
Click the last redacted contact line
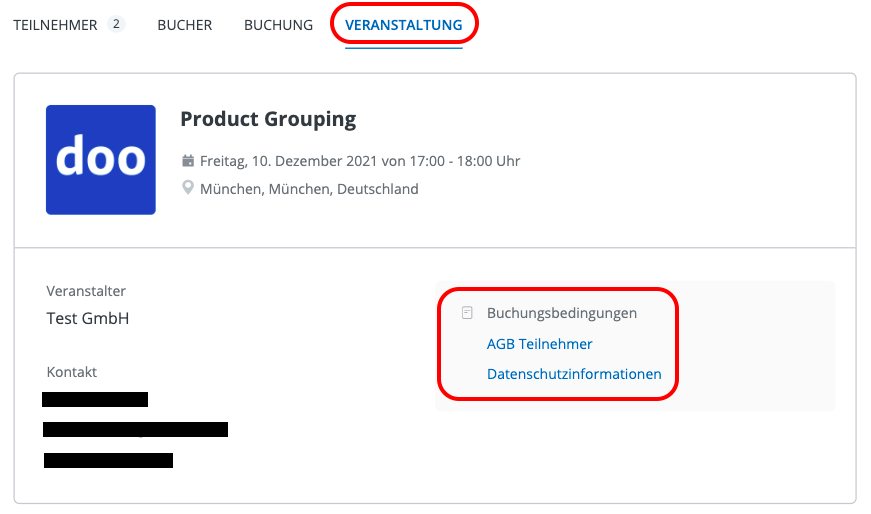108,461
